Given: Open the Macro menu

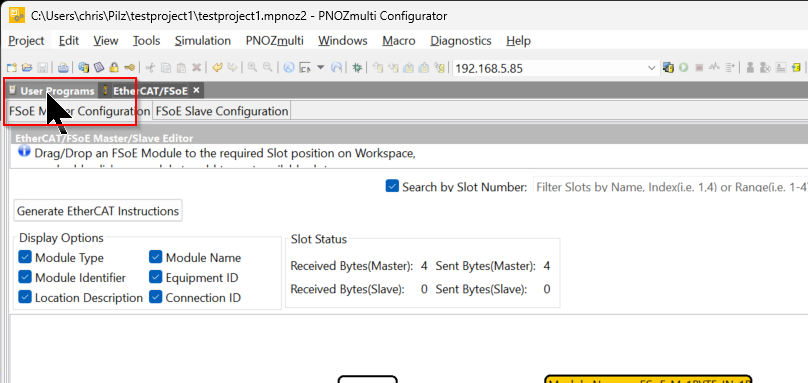Looking at the screenshot, I should point(399,41).
